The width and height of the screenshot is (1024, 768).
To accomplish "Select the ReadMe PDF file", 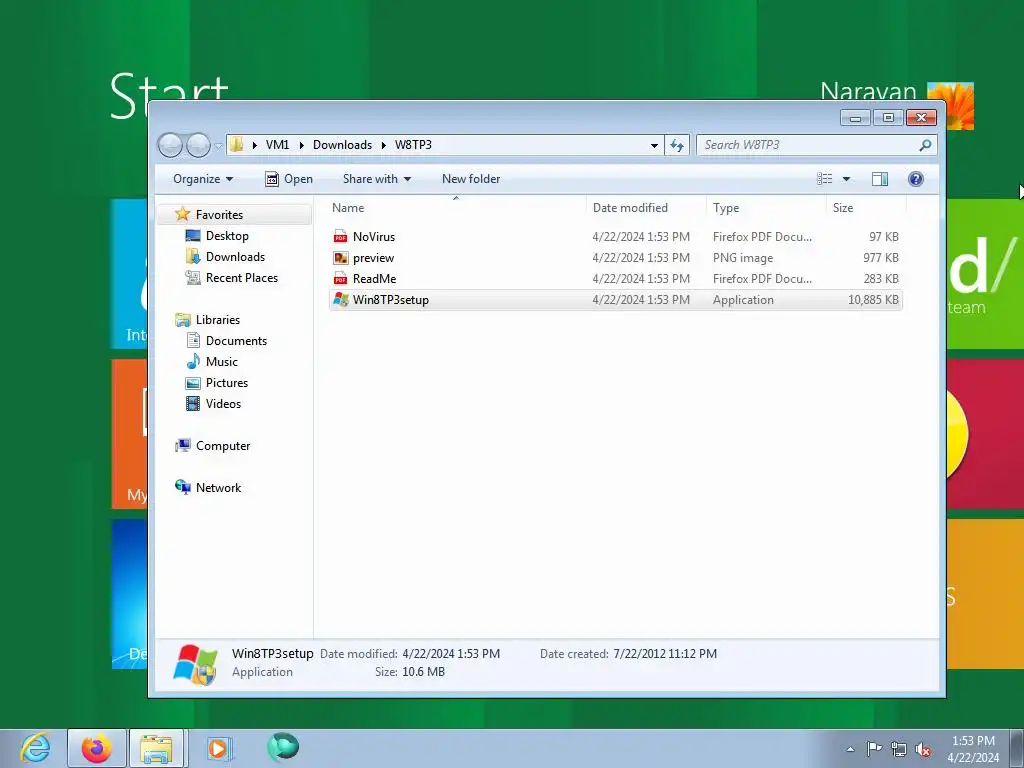I will (615, 279).
